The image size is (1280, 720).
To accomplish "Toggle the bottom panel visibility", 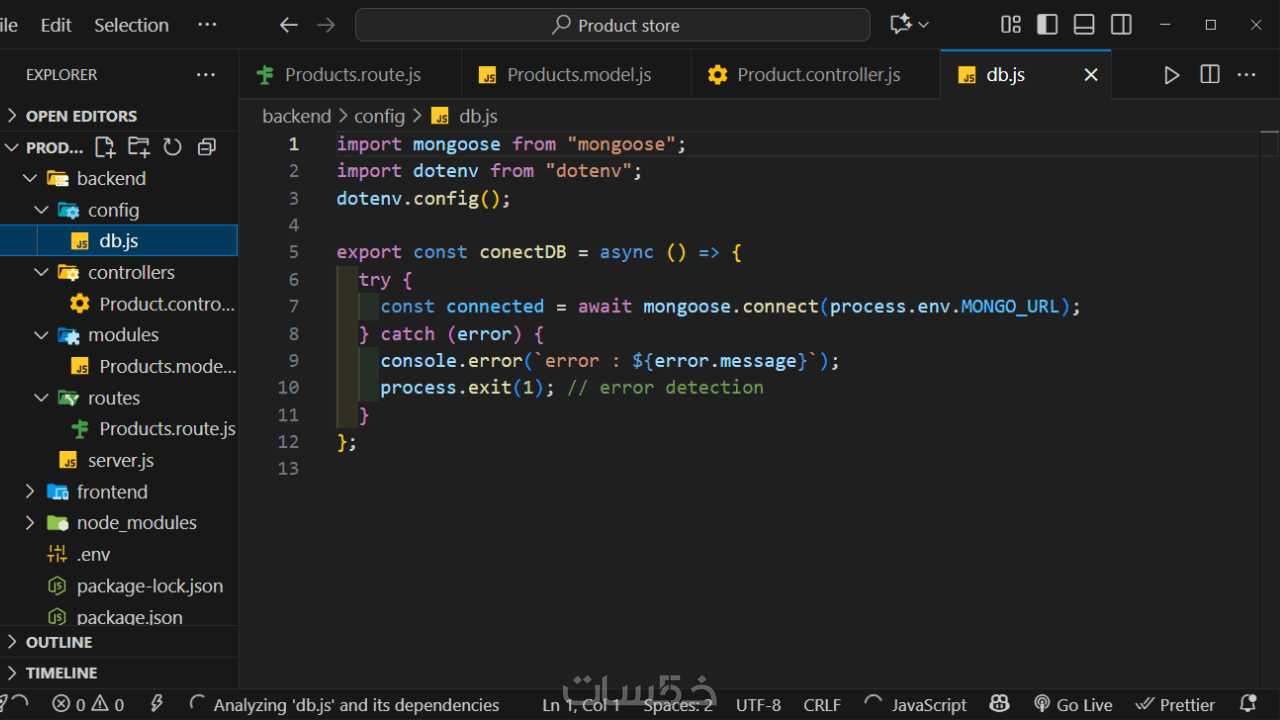I will 1084,25.
